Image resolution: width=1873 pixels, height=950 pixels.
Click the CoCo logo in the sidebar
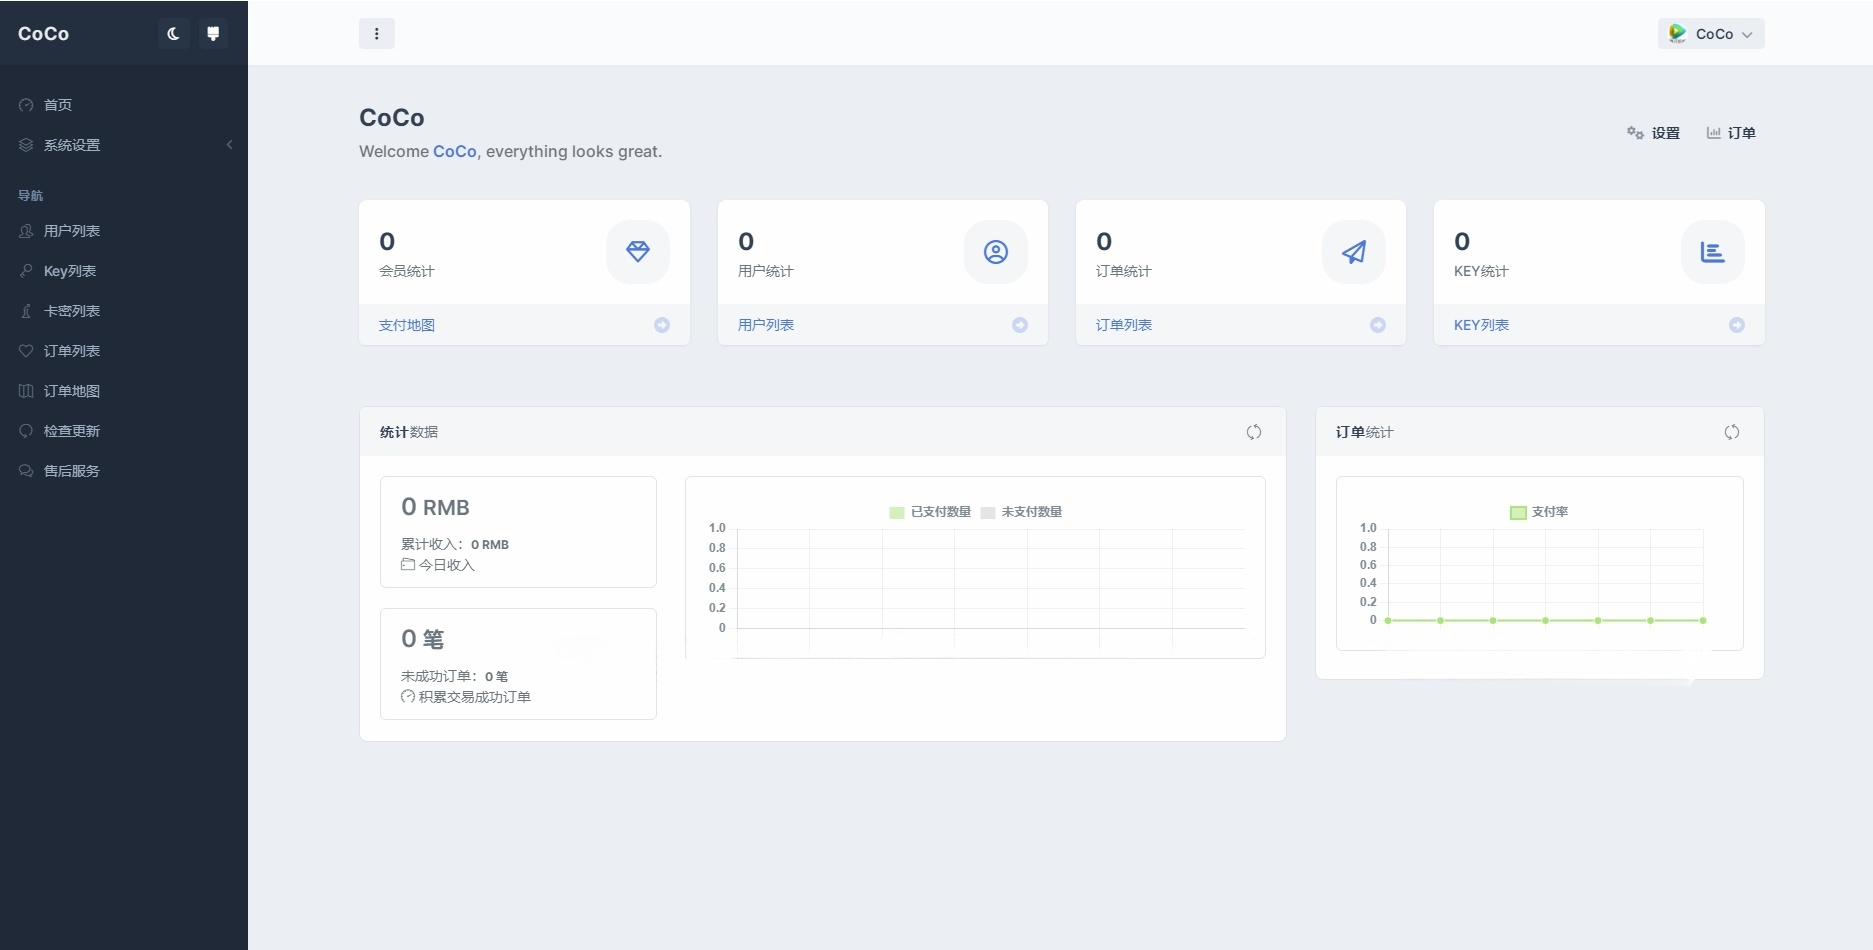click(x=43, y=33)
